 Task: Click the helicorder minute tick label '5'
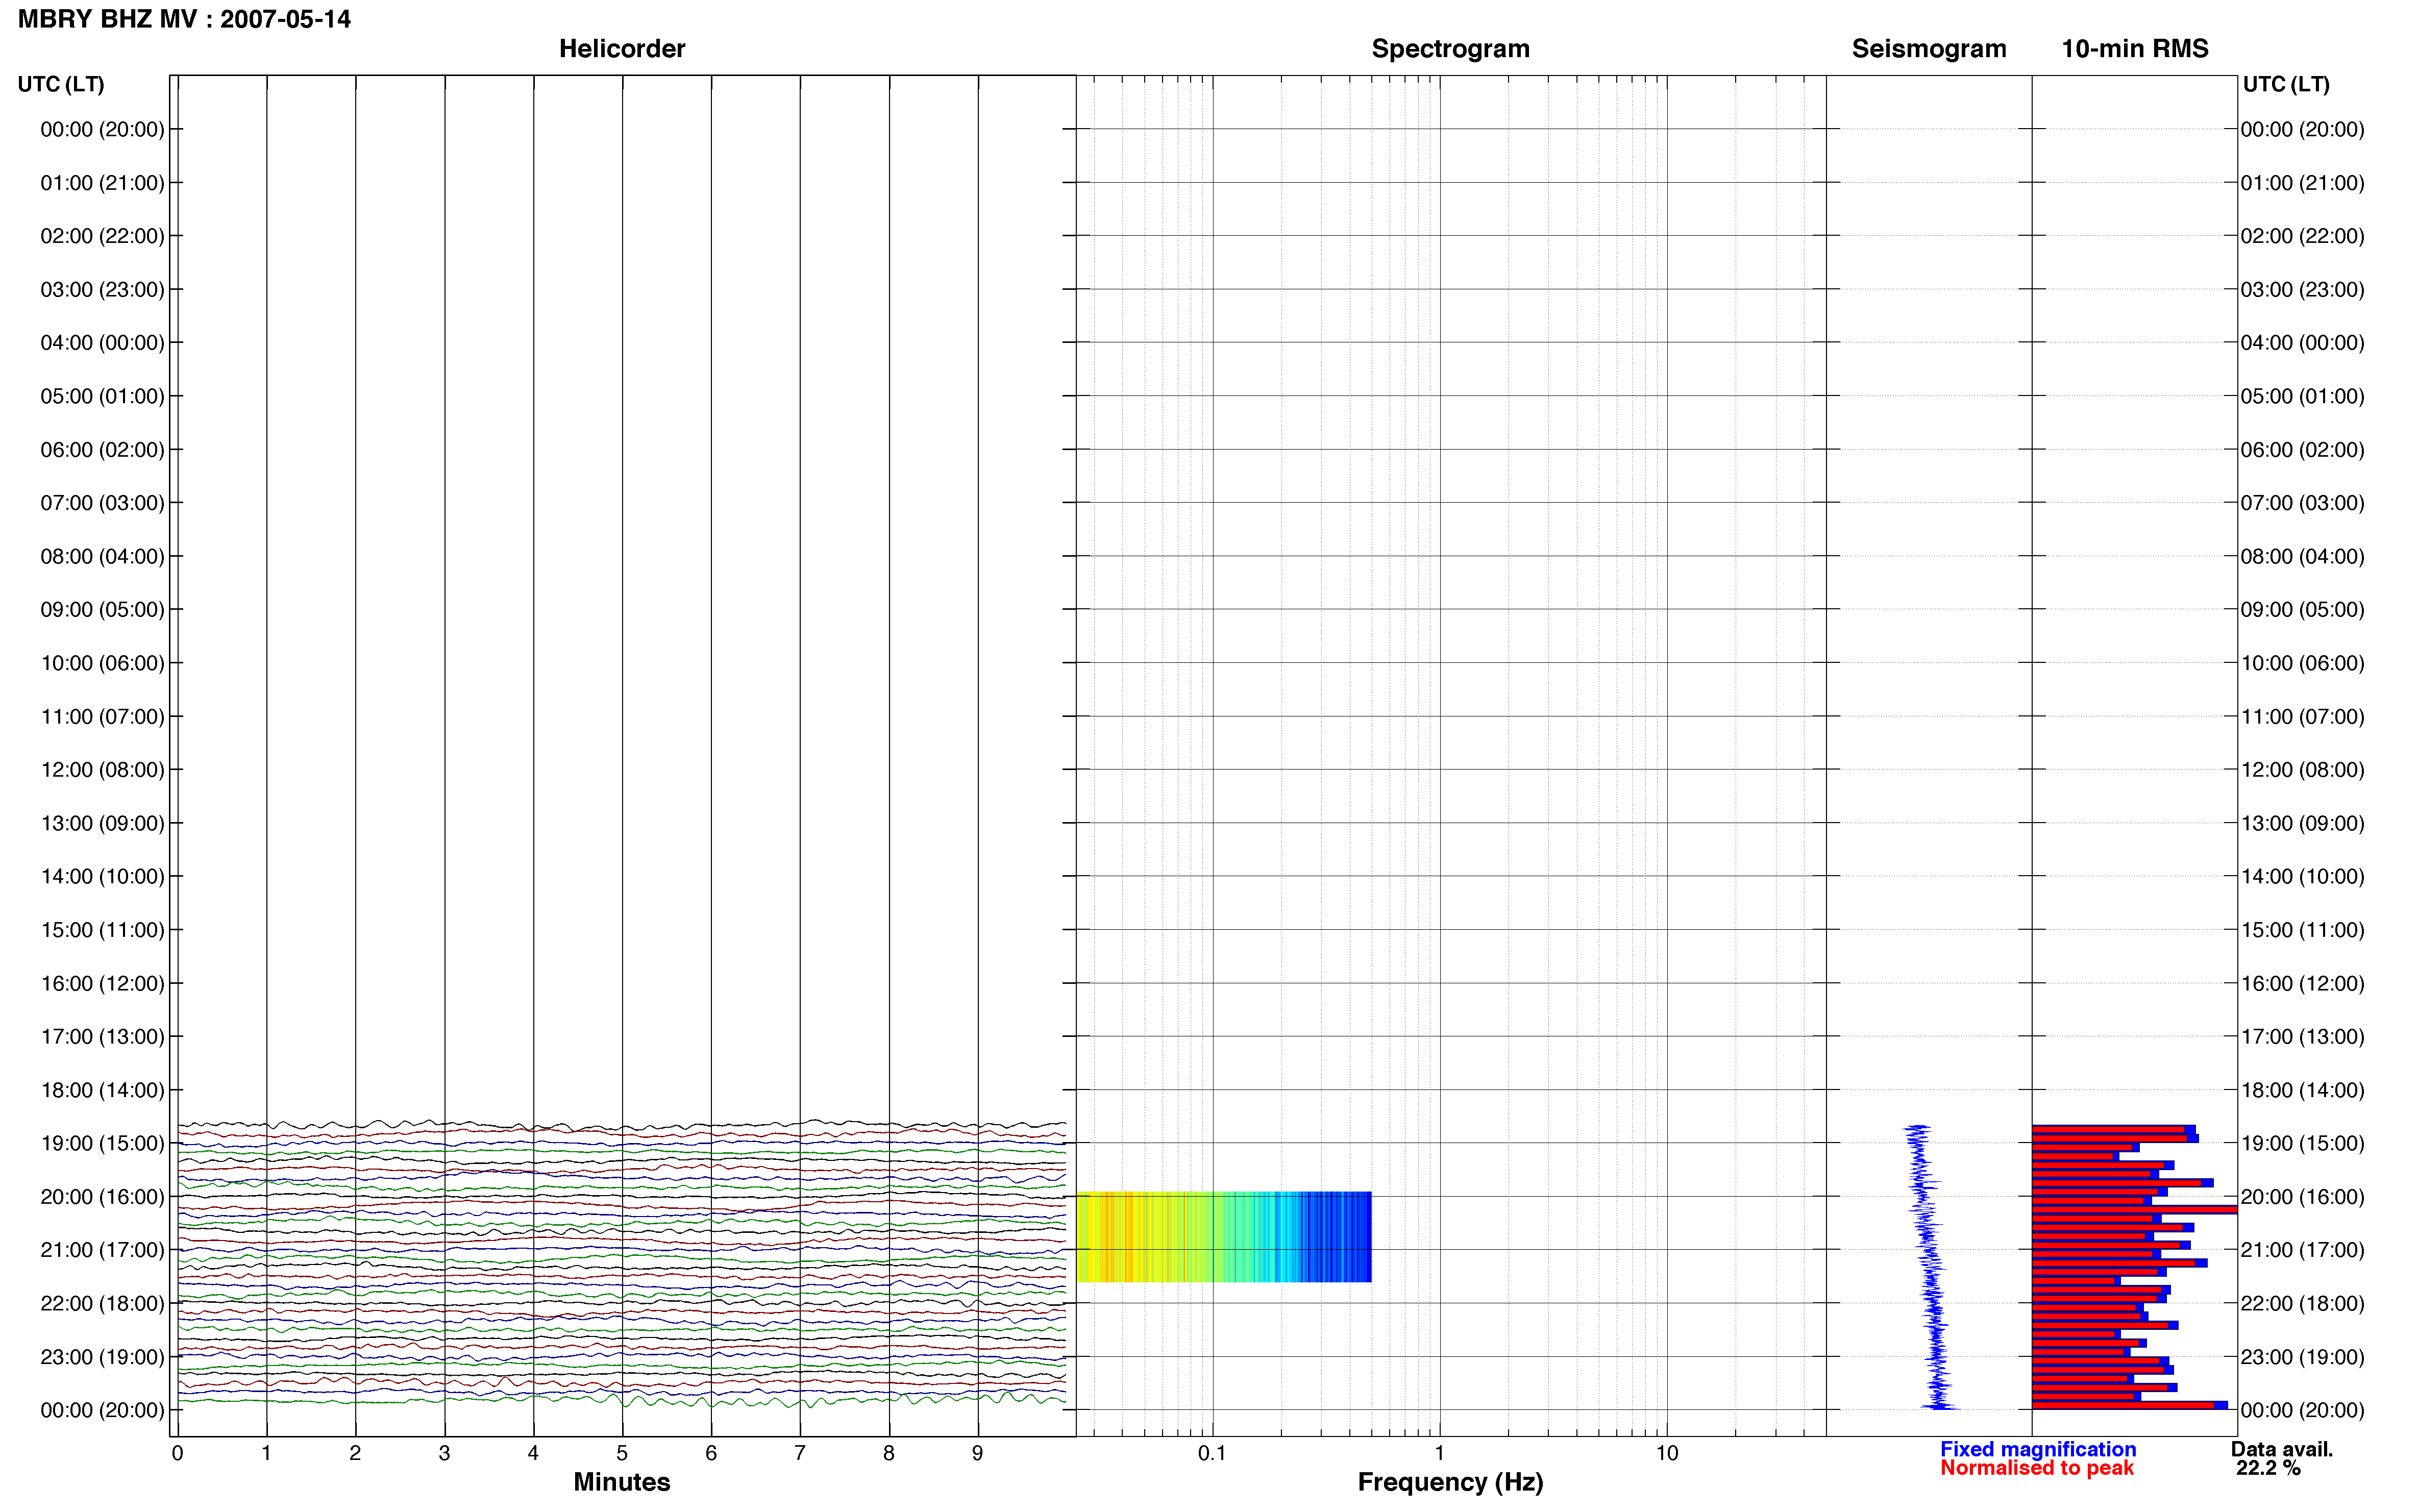click(622, 1453)
